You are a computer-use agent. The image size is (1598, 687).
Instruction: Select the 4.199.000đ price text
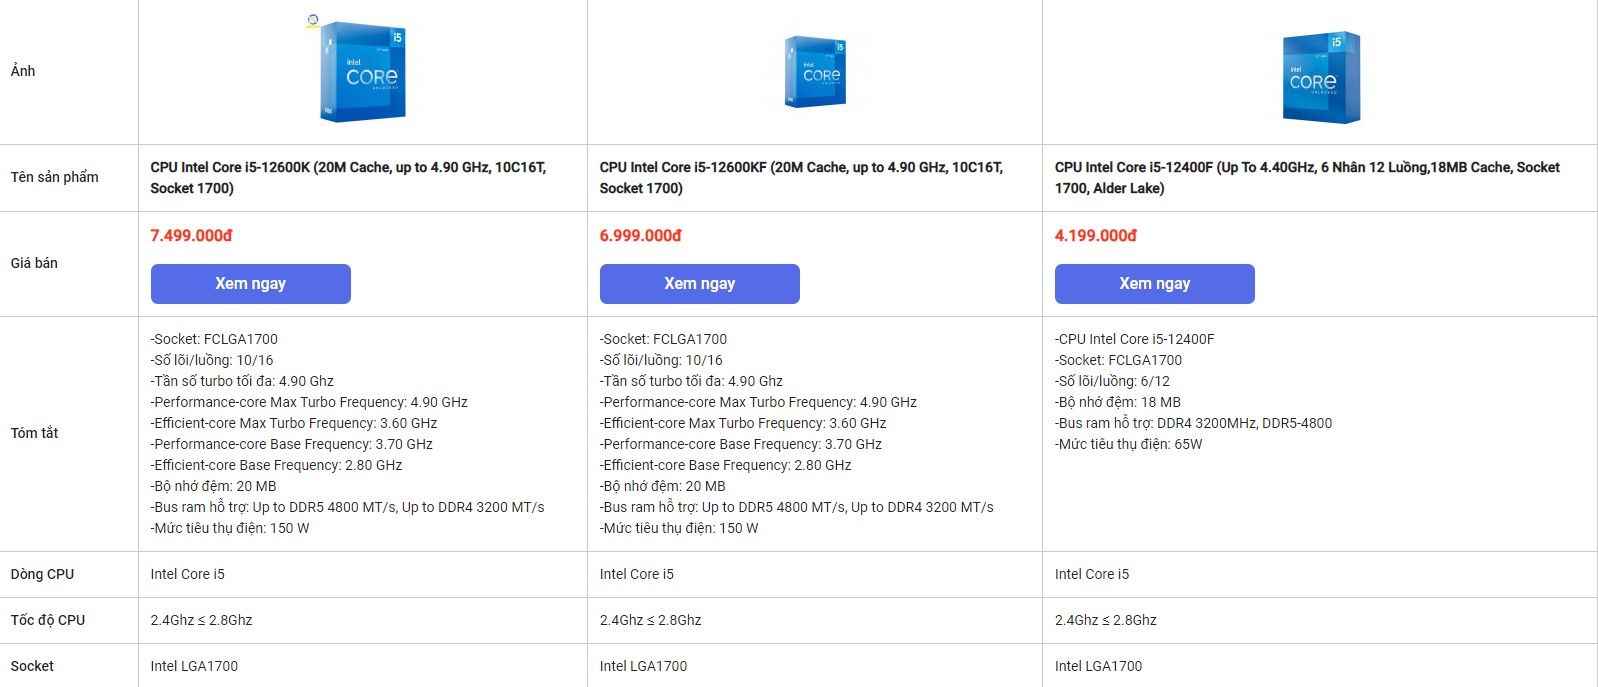[1096, 236]
